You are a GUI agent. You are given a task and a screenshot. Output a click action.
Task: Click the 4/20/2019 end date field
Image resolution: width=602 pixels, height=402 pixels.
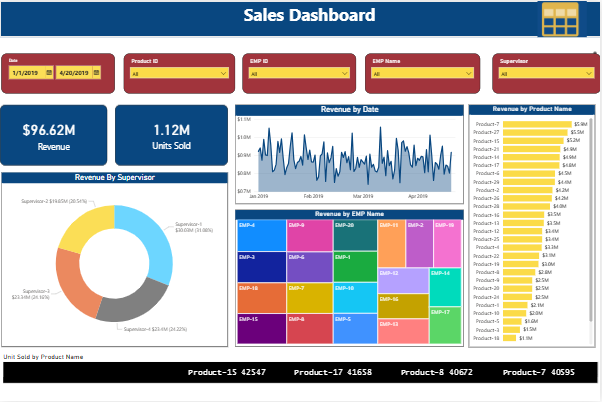tap(78, 73)
